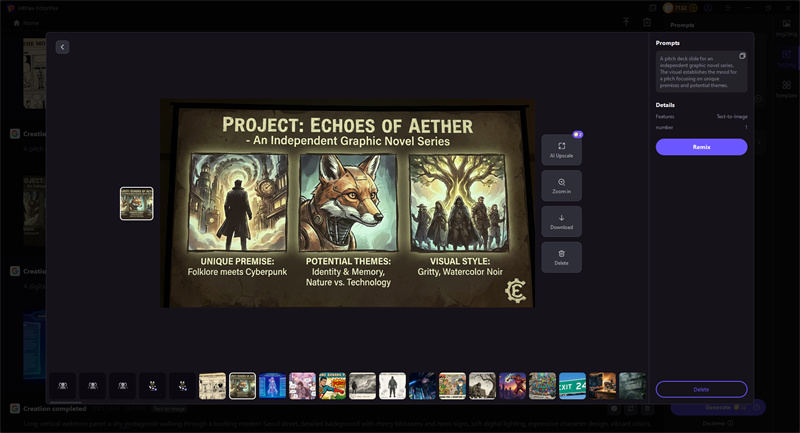Click Generate button in the background window
Image resolution: width=800 pixels, height=433 pixels.
(x=718, y=407)
